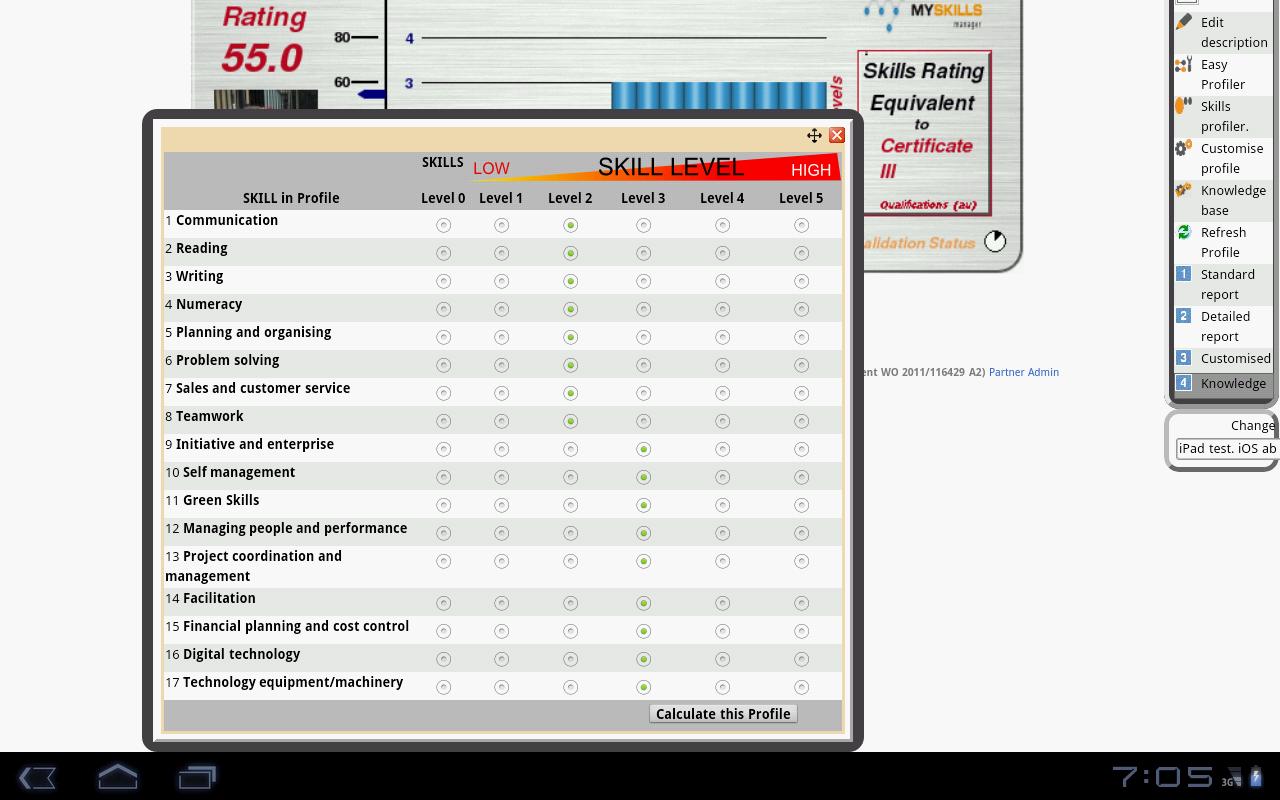Click the Skills Rating Equivalent certificate box

tap(924, 133)
